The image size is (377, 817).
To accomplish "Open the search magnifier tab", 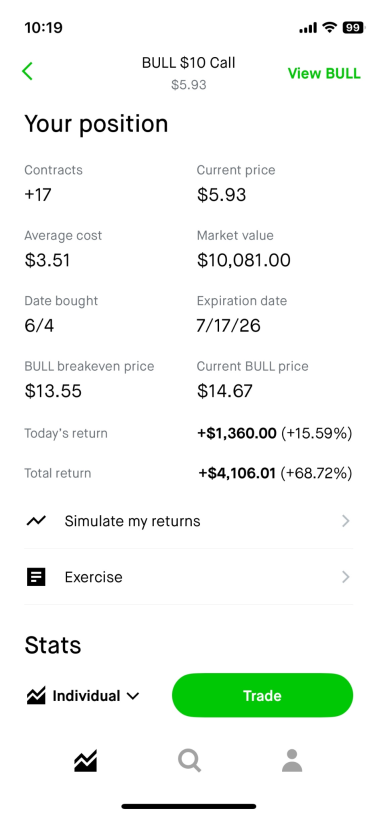I will click(x=189, y=761).
